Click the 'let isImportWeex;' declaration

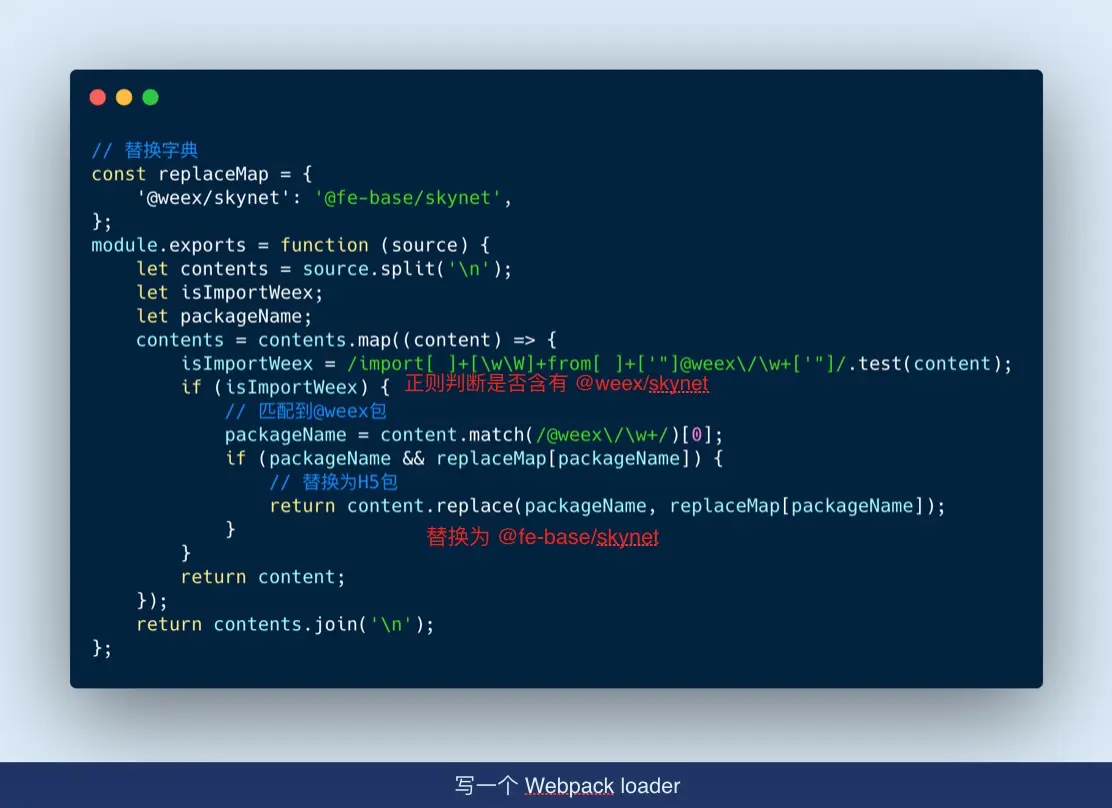pos(230,292)
